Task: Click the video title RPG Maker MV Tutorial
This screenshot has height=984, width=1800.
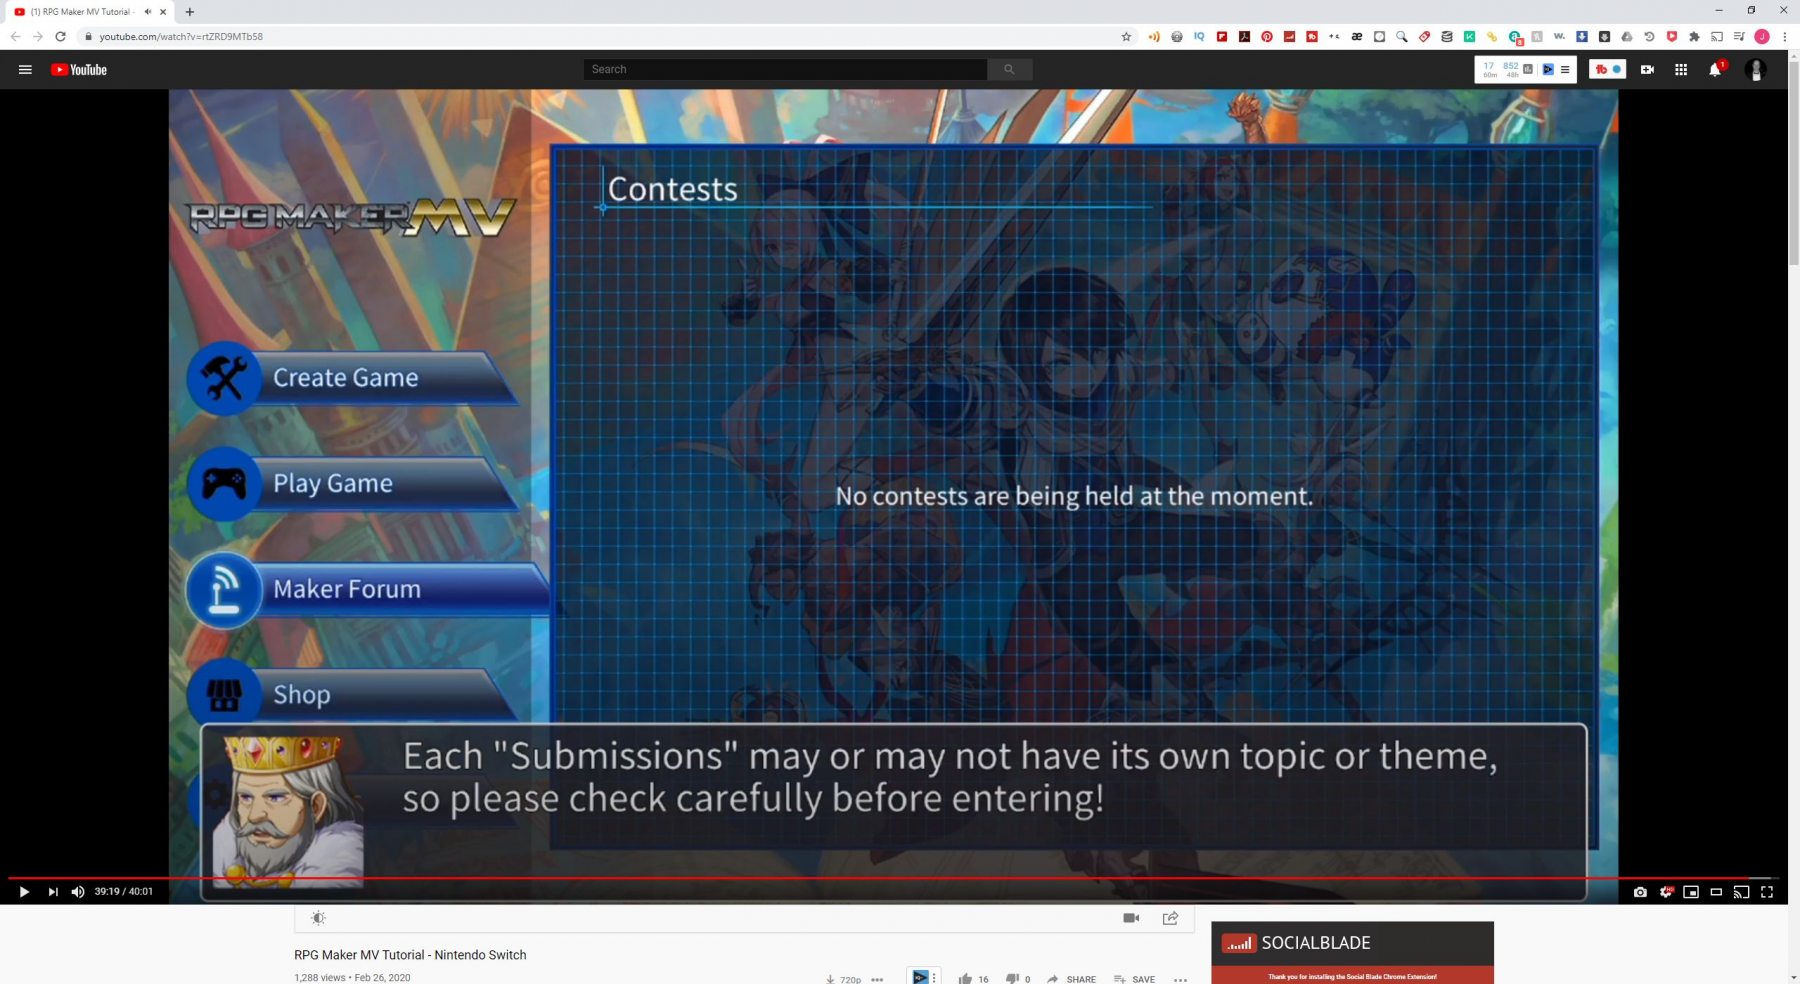Action: tap(410, 955)
